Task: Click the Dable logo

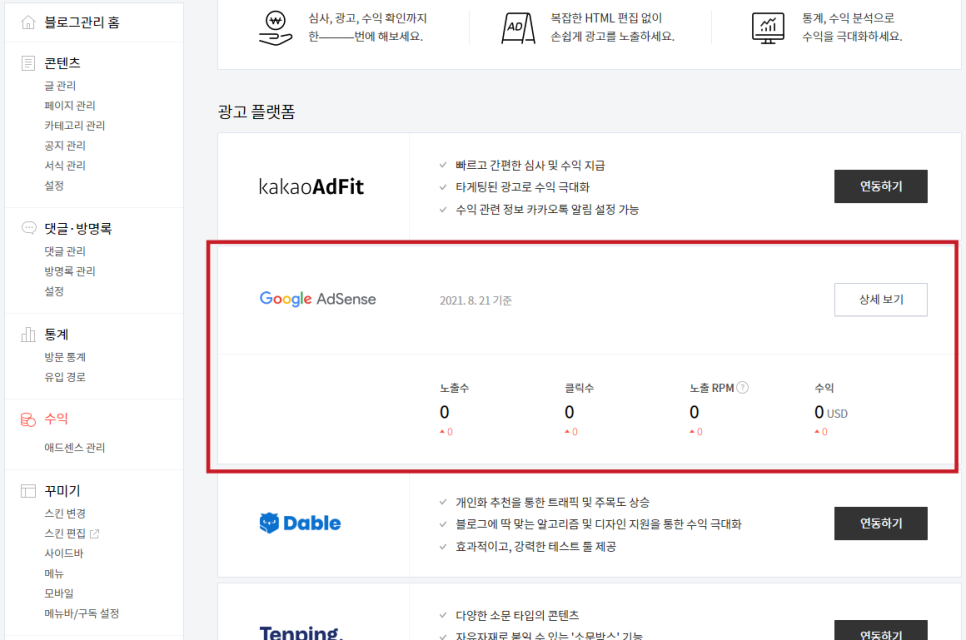Action: 300,523
